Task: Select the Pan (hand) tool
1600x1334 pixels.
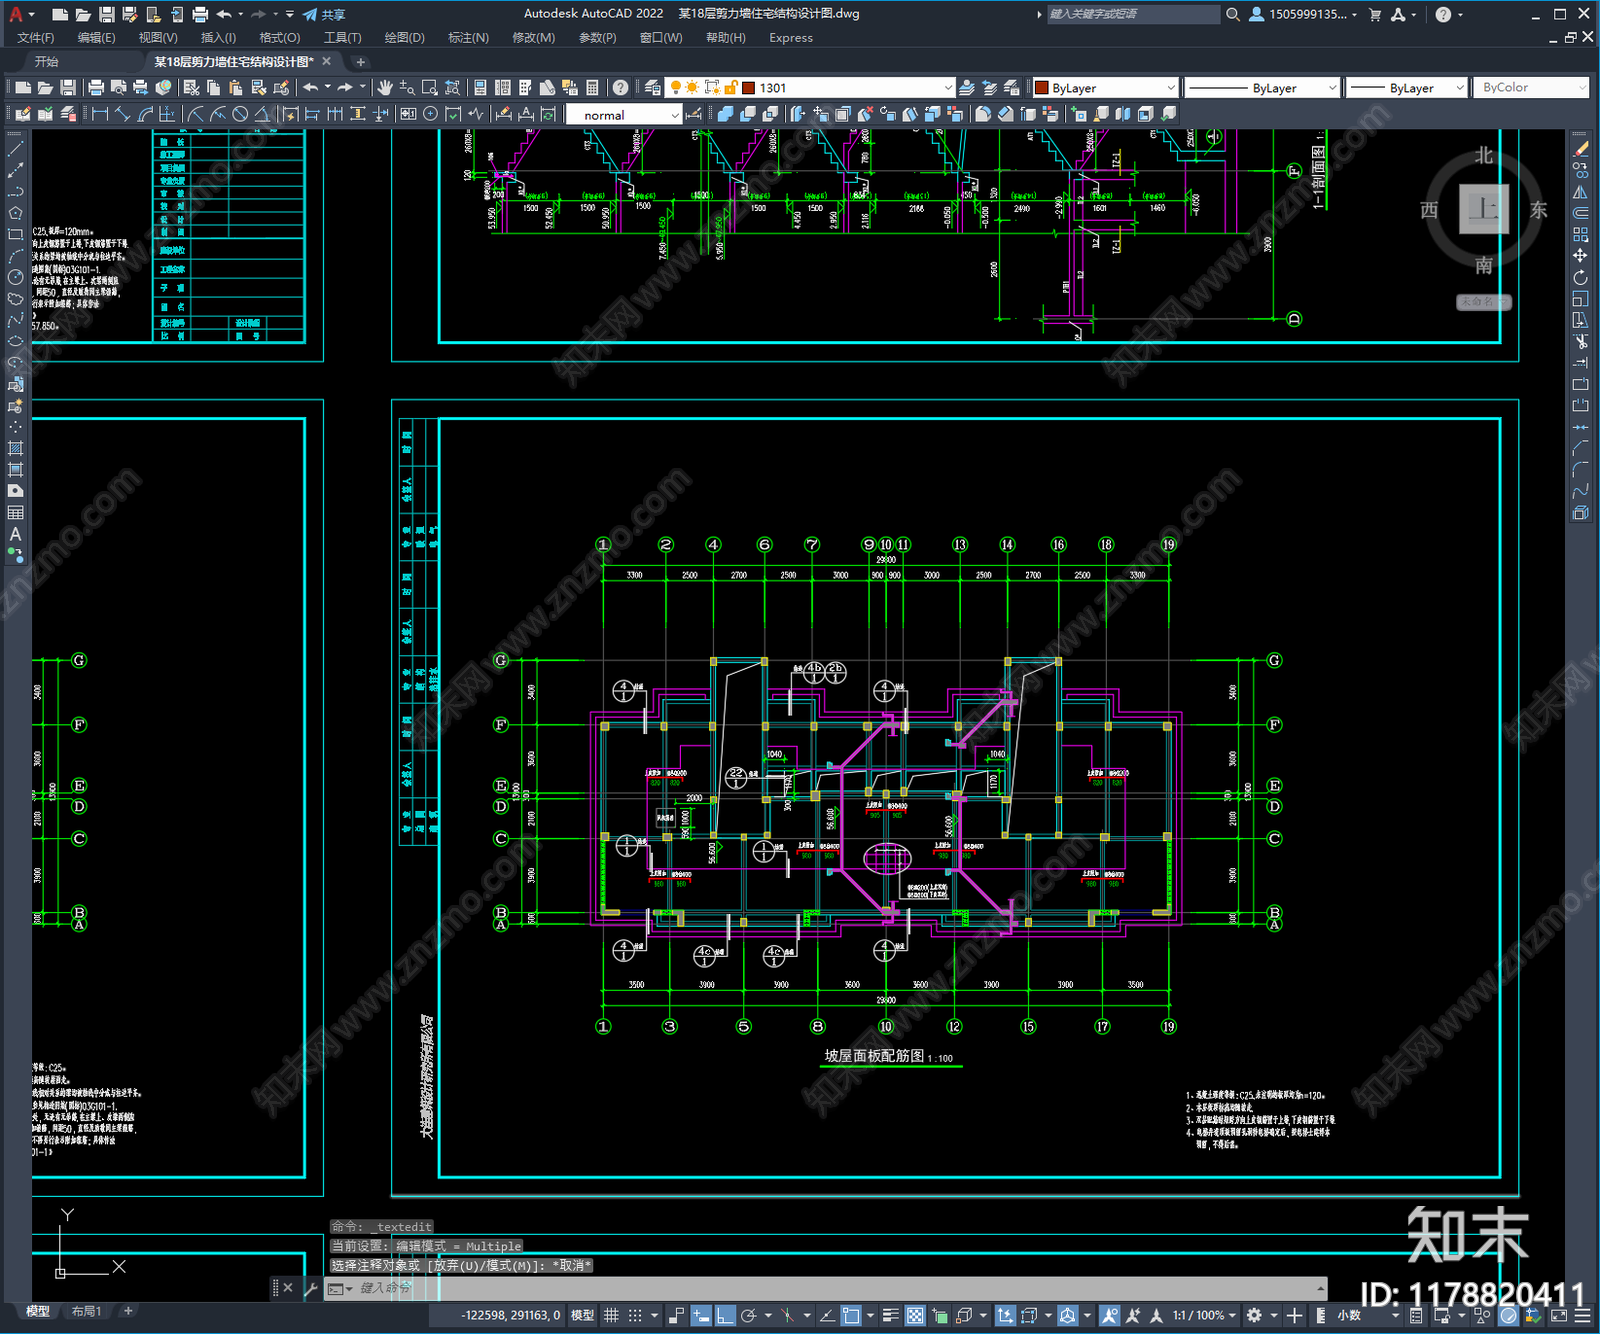Action: 385,88
